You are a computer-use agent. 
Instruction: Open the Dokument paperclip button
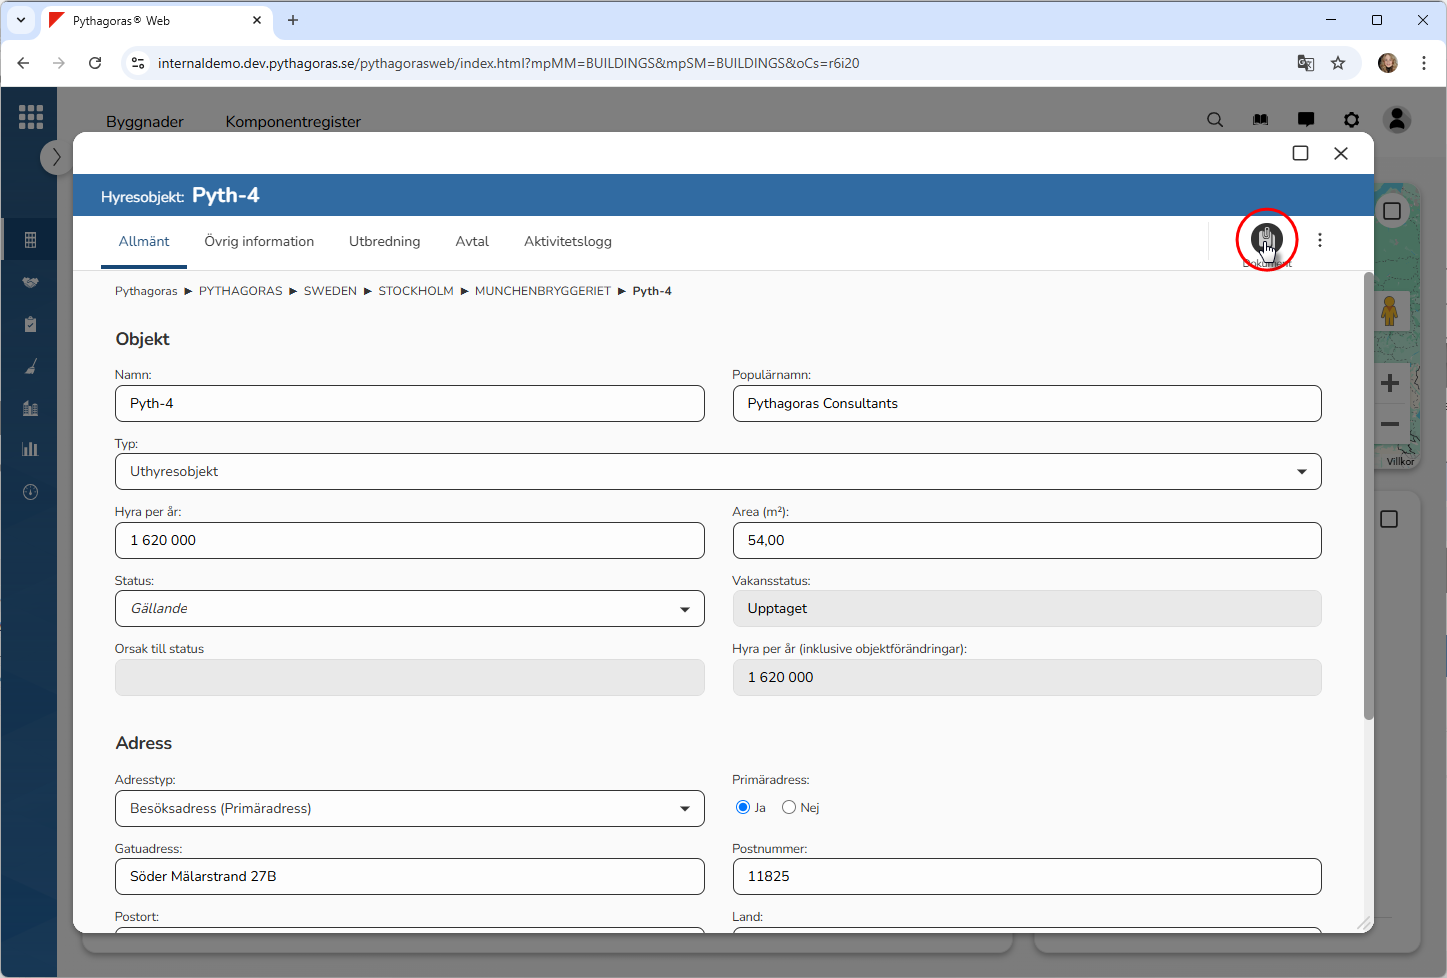(x=1266, y=240)
